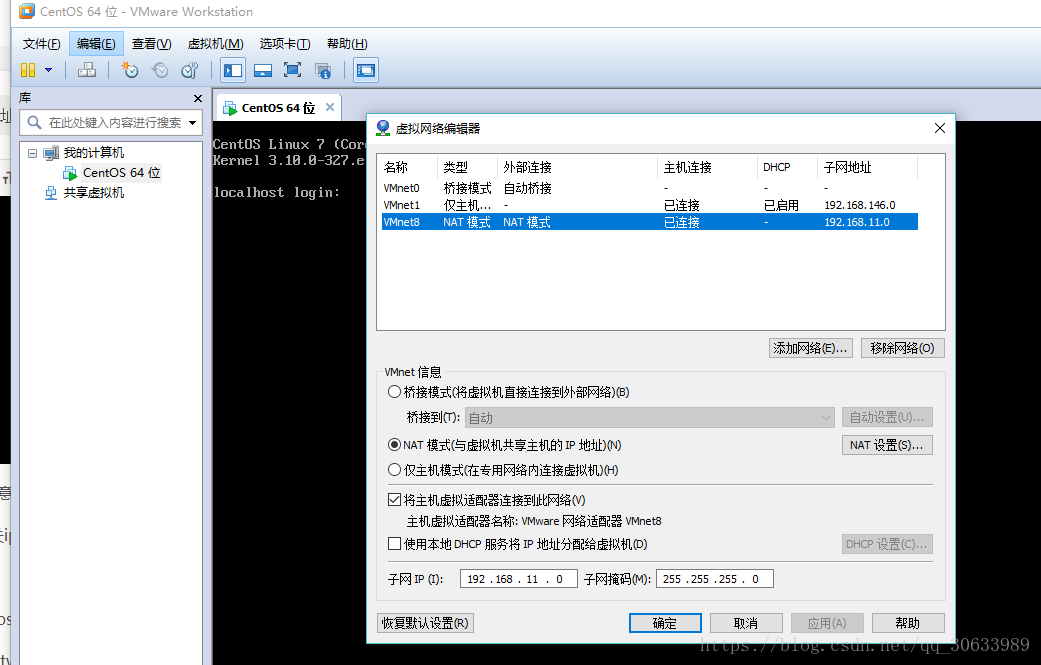Open the snapshot manager icon
This screenshot has width=1041, height=665.
tap(190, 70)
